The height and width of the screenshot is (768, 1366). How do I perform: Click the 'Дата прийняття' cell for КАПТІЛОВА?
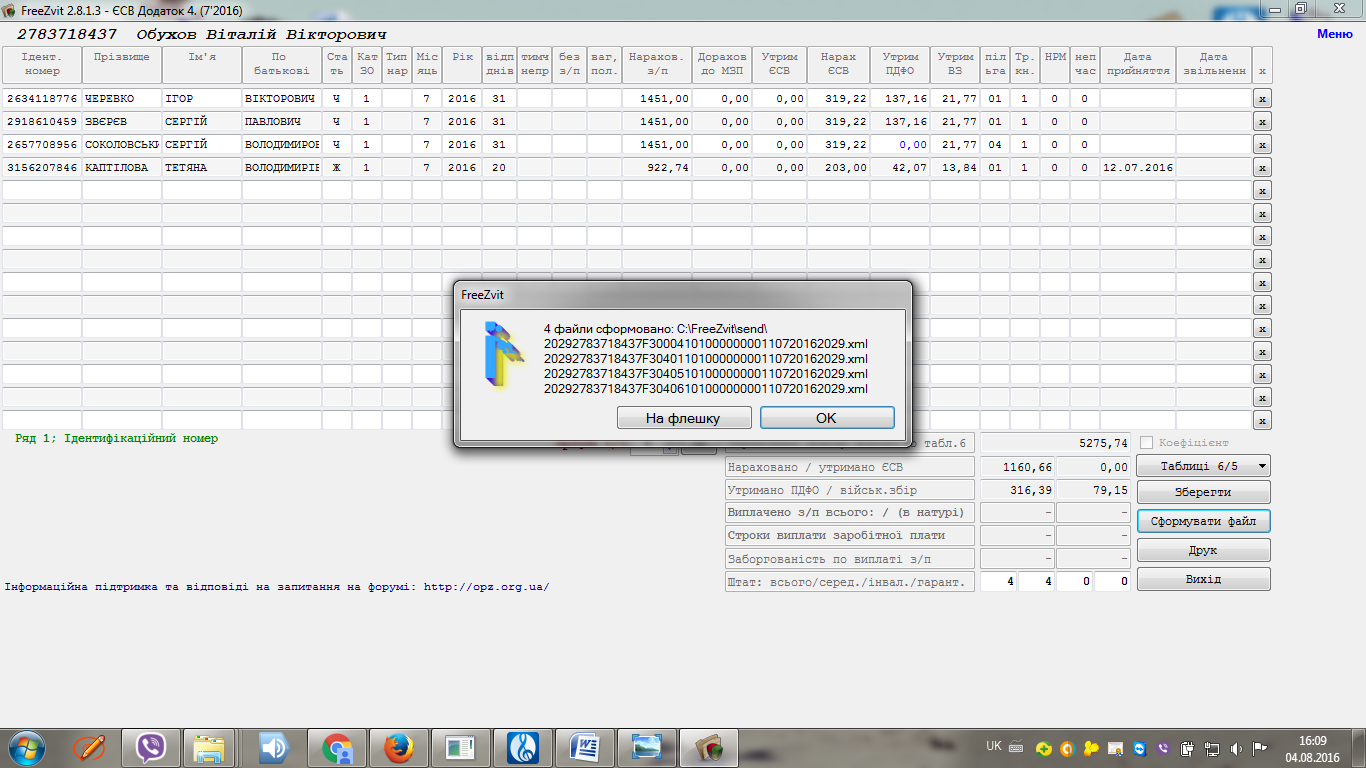pyautogui.click(x=1137, y=168)
